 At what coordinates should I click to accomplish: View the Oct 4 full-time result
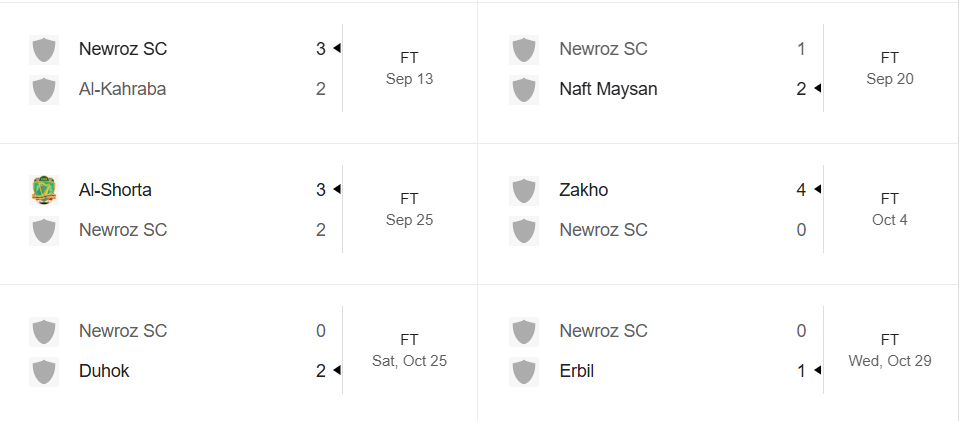click(890, 209)
